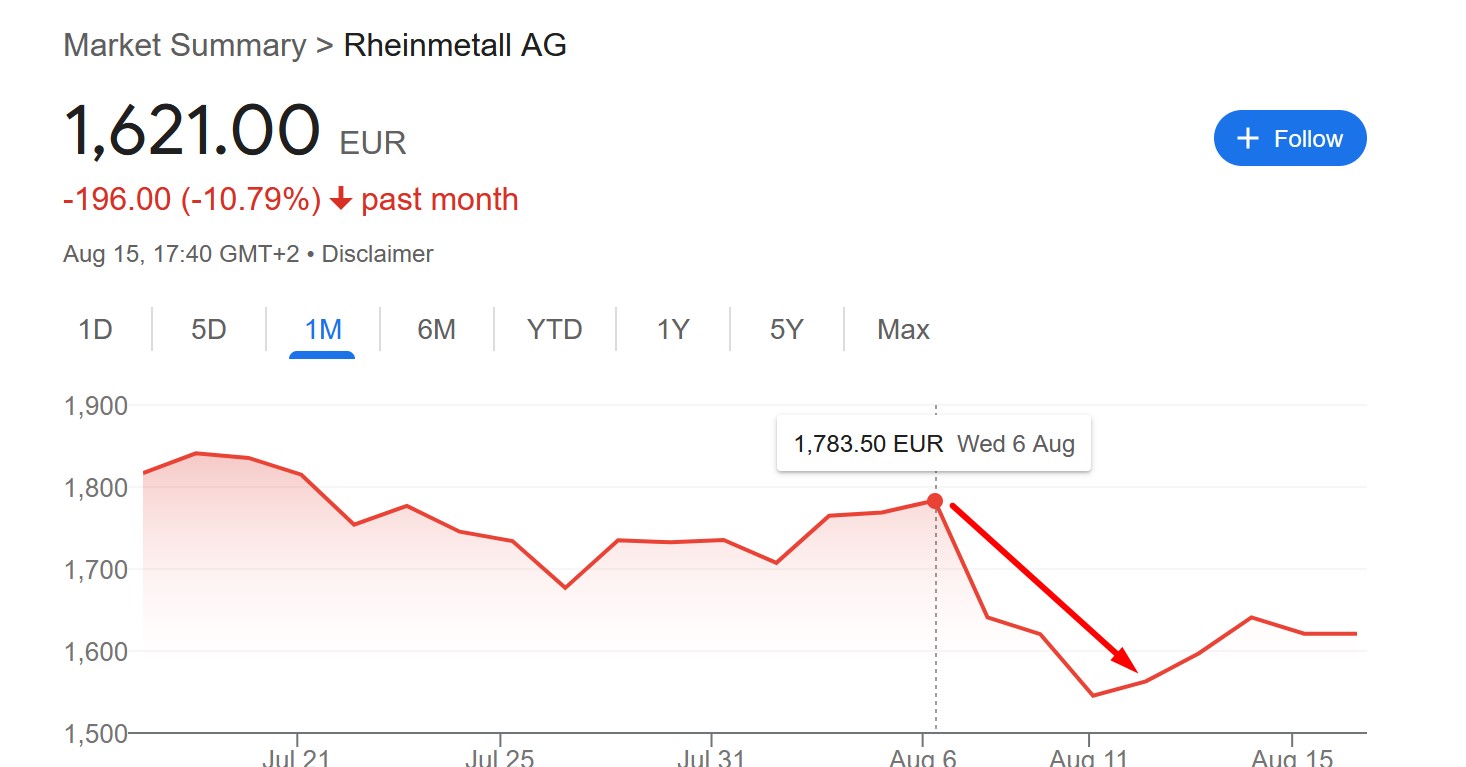Open the 6M chart range
Screen dimensions: 1466x767
[x=436, y=329]
